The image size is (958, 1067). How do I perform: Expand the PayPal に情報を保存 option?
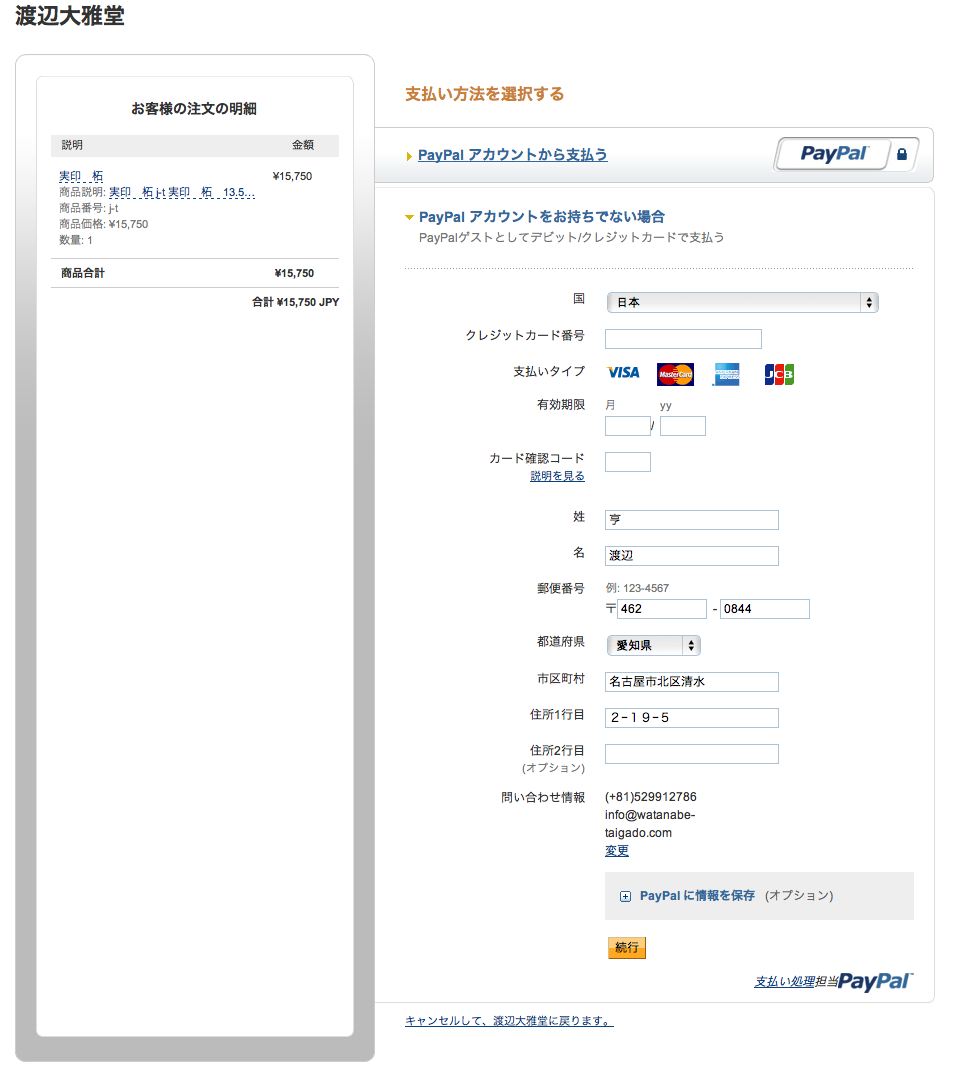point(697,896)
